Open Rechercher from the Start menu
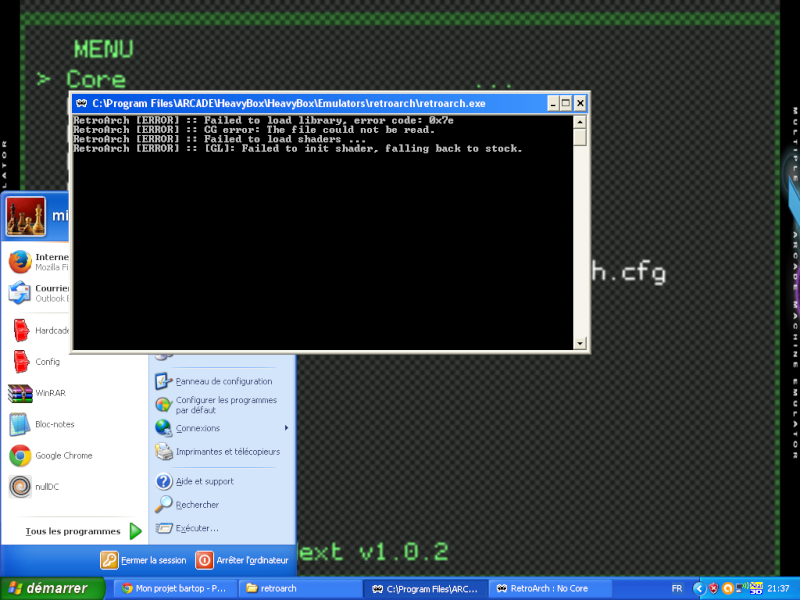 [x=187, y=505]
